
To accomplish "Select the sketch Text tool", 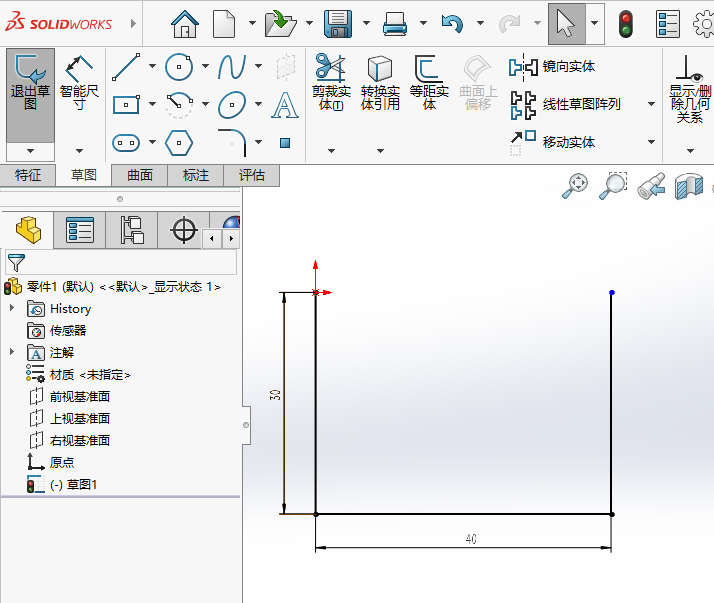I will point(285,105).
